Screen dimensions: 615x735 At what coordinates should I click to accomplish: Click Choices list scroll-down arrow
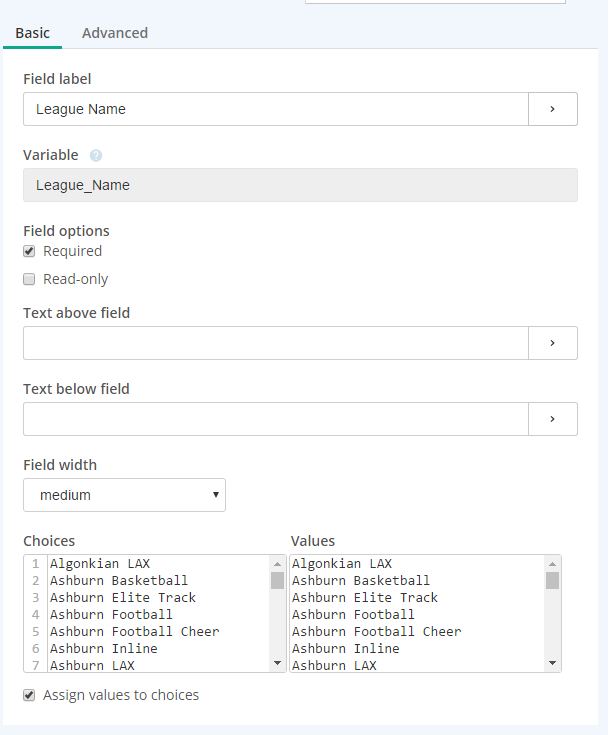tap(277, 664)
